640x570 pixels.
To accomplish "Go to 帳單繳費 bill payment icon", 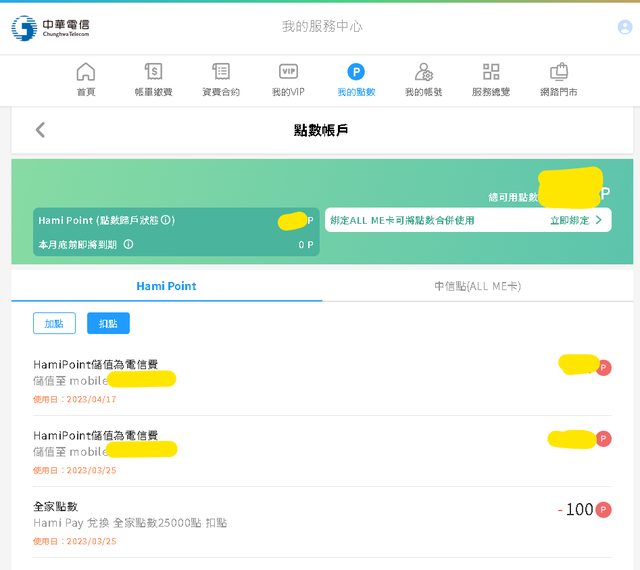I will (153, 80).
